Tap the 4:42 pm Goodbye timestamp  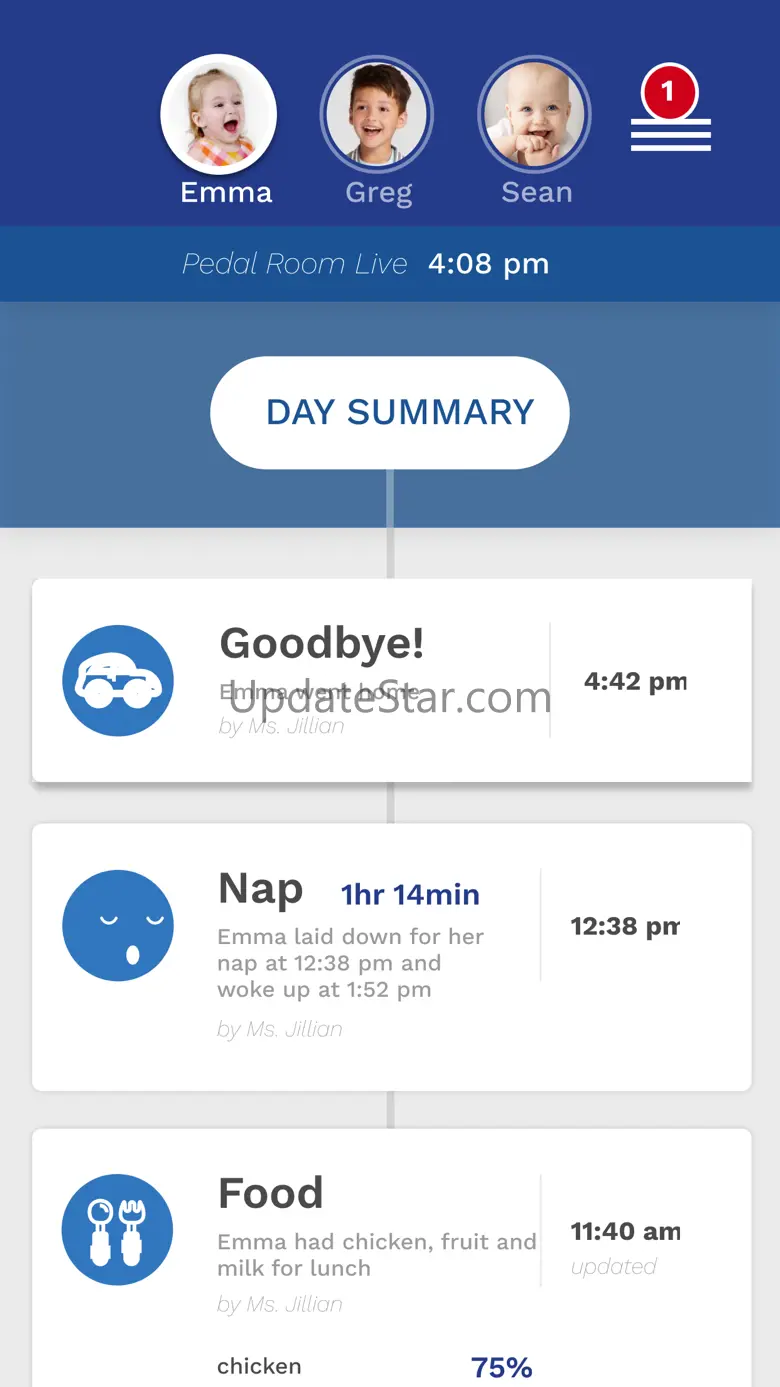pyautogui.click(x=635, y=682)
